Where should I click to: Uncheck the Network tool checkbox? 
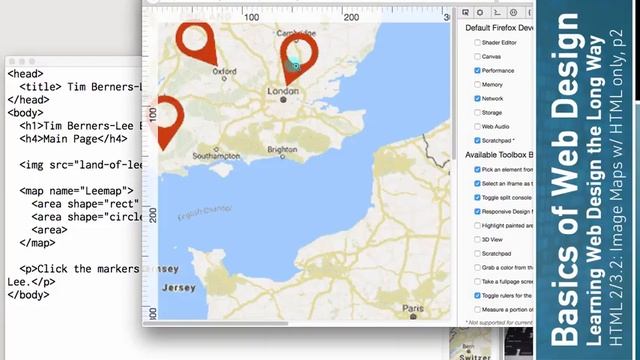pyautogui.click(x=477, y=98)
